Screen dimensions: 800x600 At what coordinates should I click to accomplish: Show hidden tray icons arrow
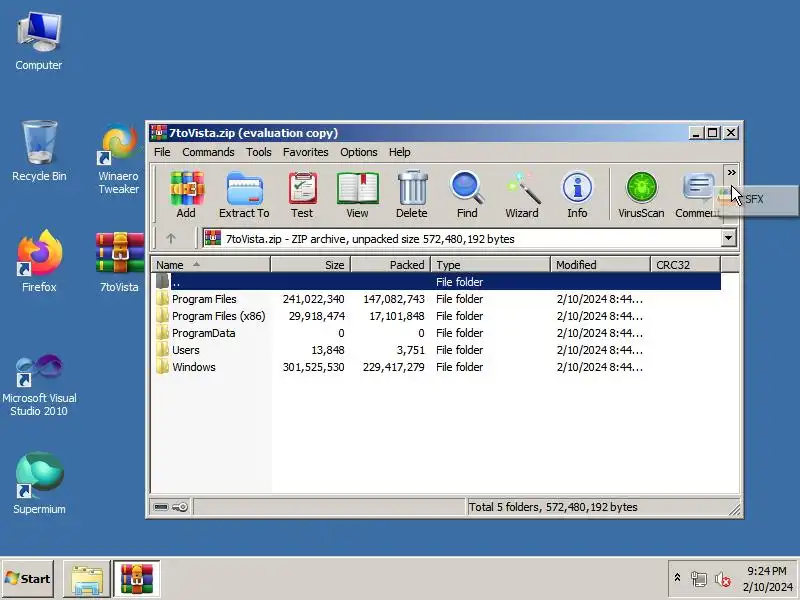click(678, 578)
